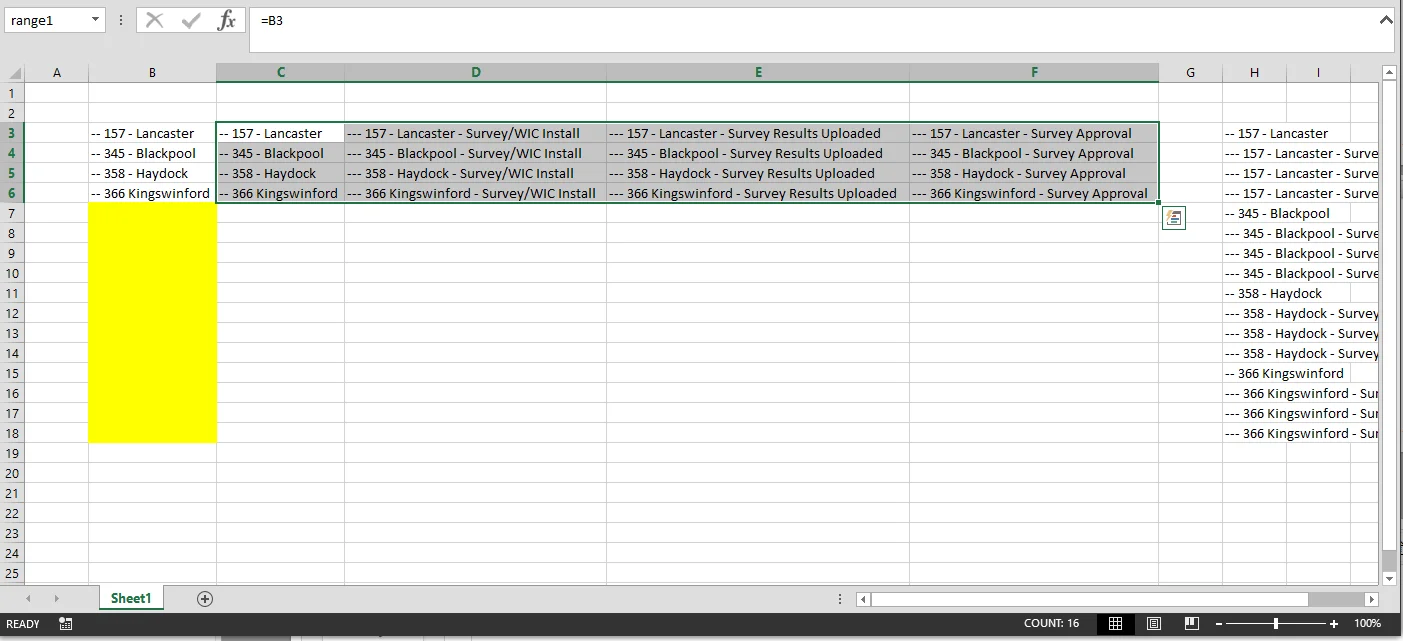The image size is (1403, 641).
Task: Select column D header
Action: pos(475,72)
